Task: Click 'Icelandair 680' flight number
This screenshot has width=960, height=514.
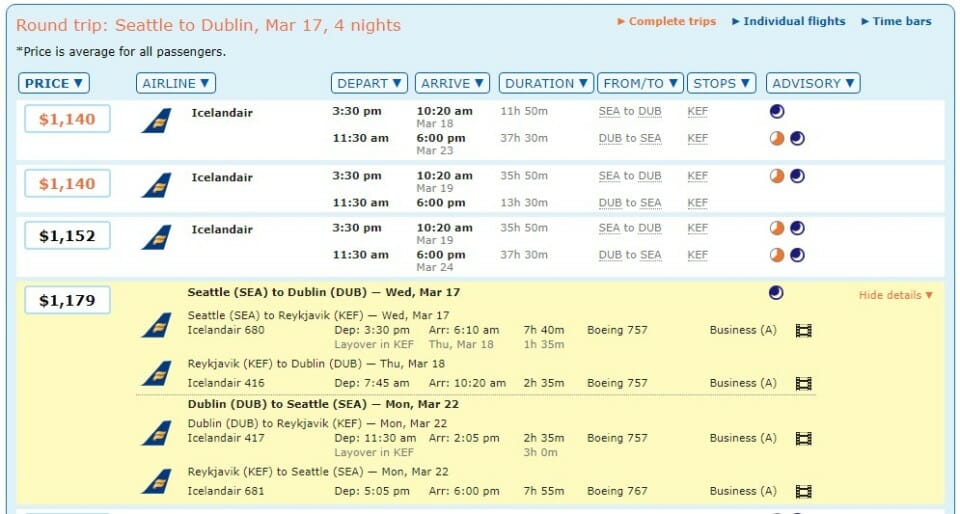Action: (x=226, y=330)
